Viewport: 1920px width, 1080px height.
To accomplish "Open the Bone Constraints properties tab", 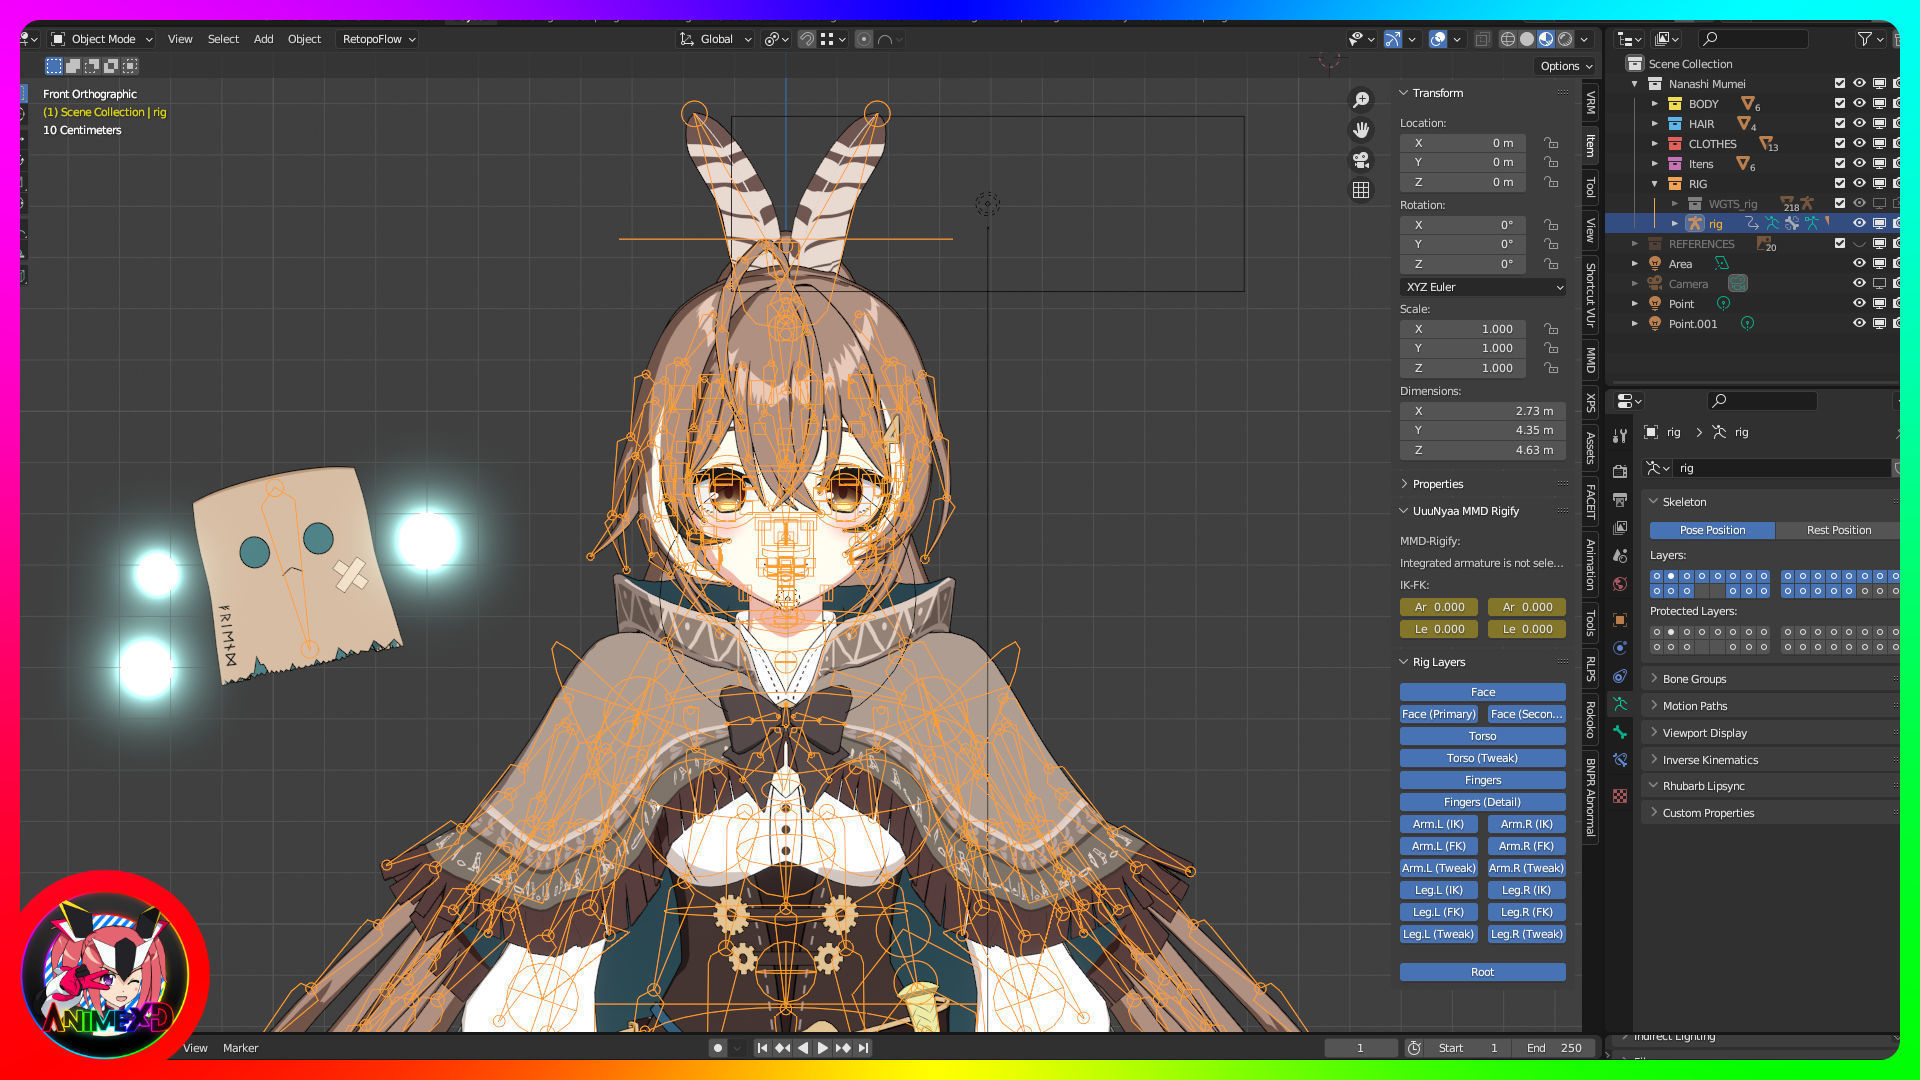I will coord(1620,760).
